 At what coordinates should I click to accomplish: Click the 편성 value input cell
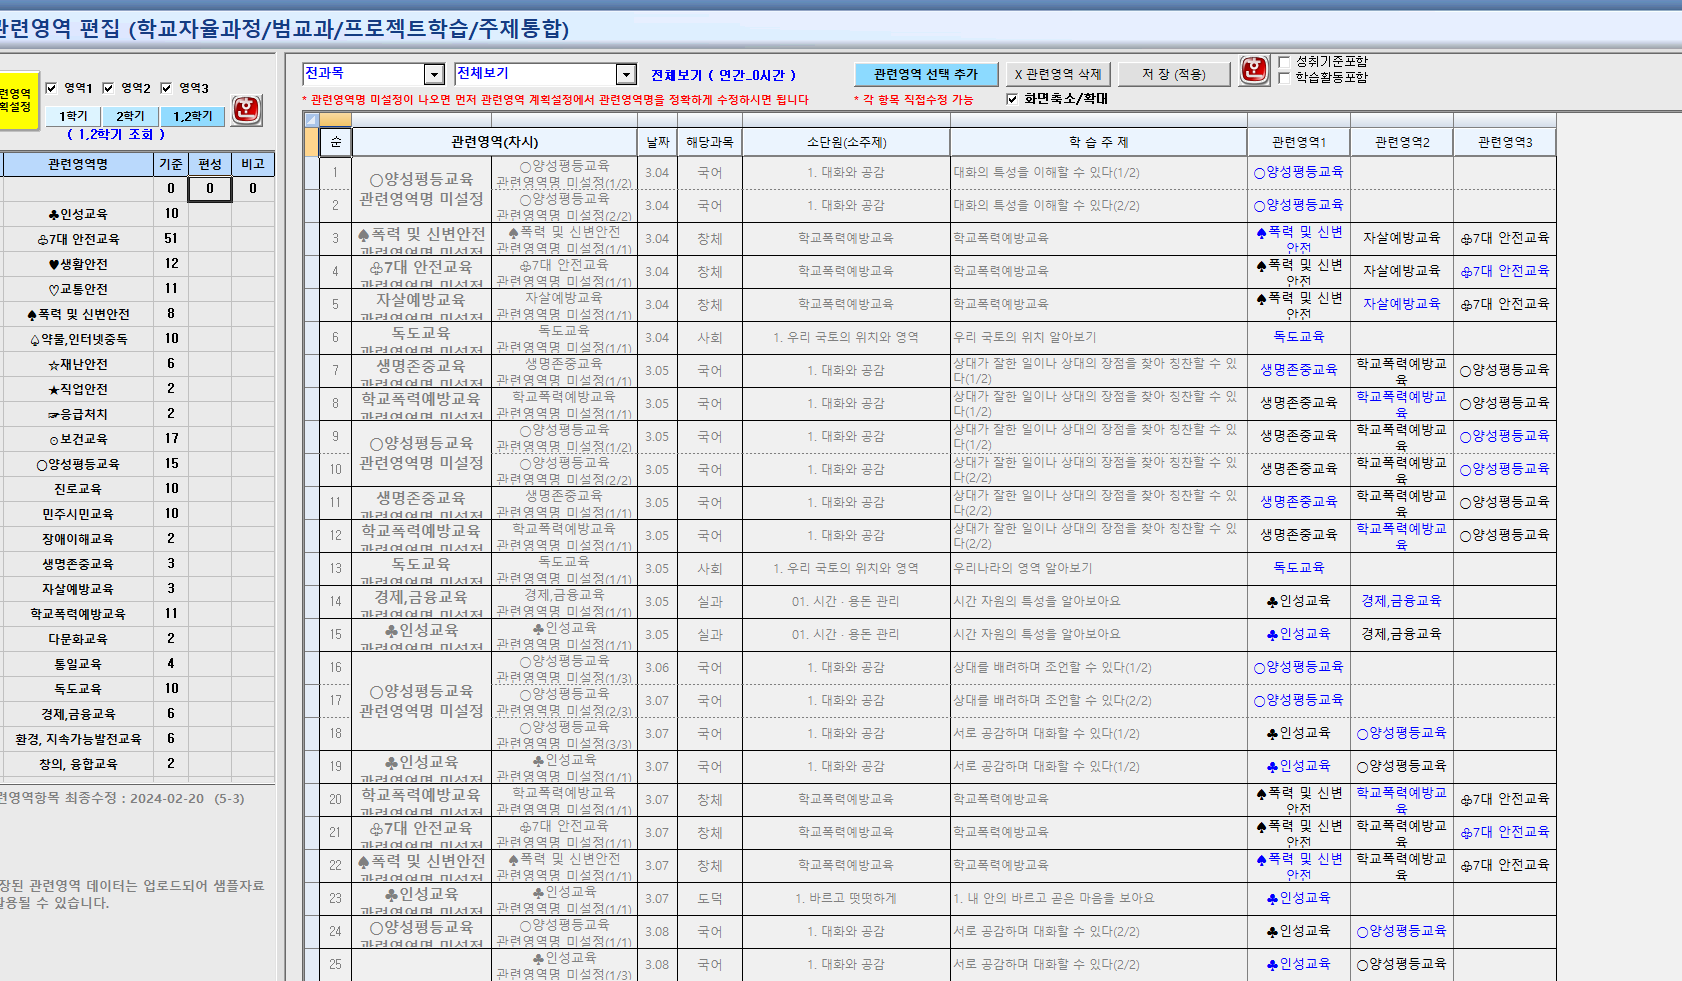point(210,188)
